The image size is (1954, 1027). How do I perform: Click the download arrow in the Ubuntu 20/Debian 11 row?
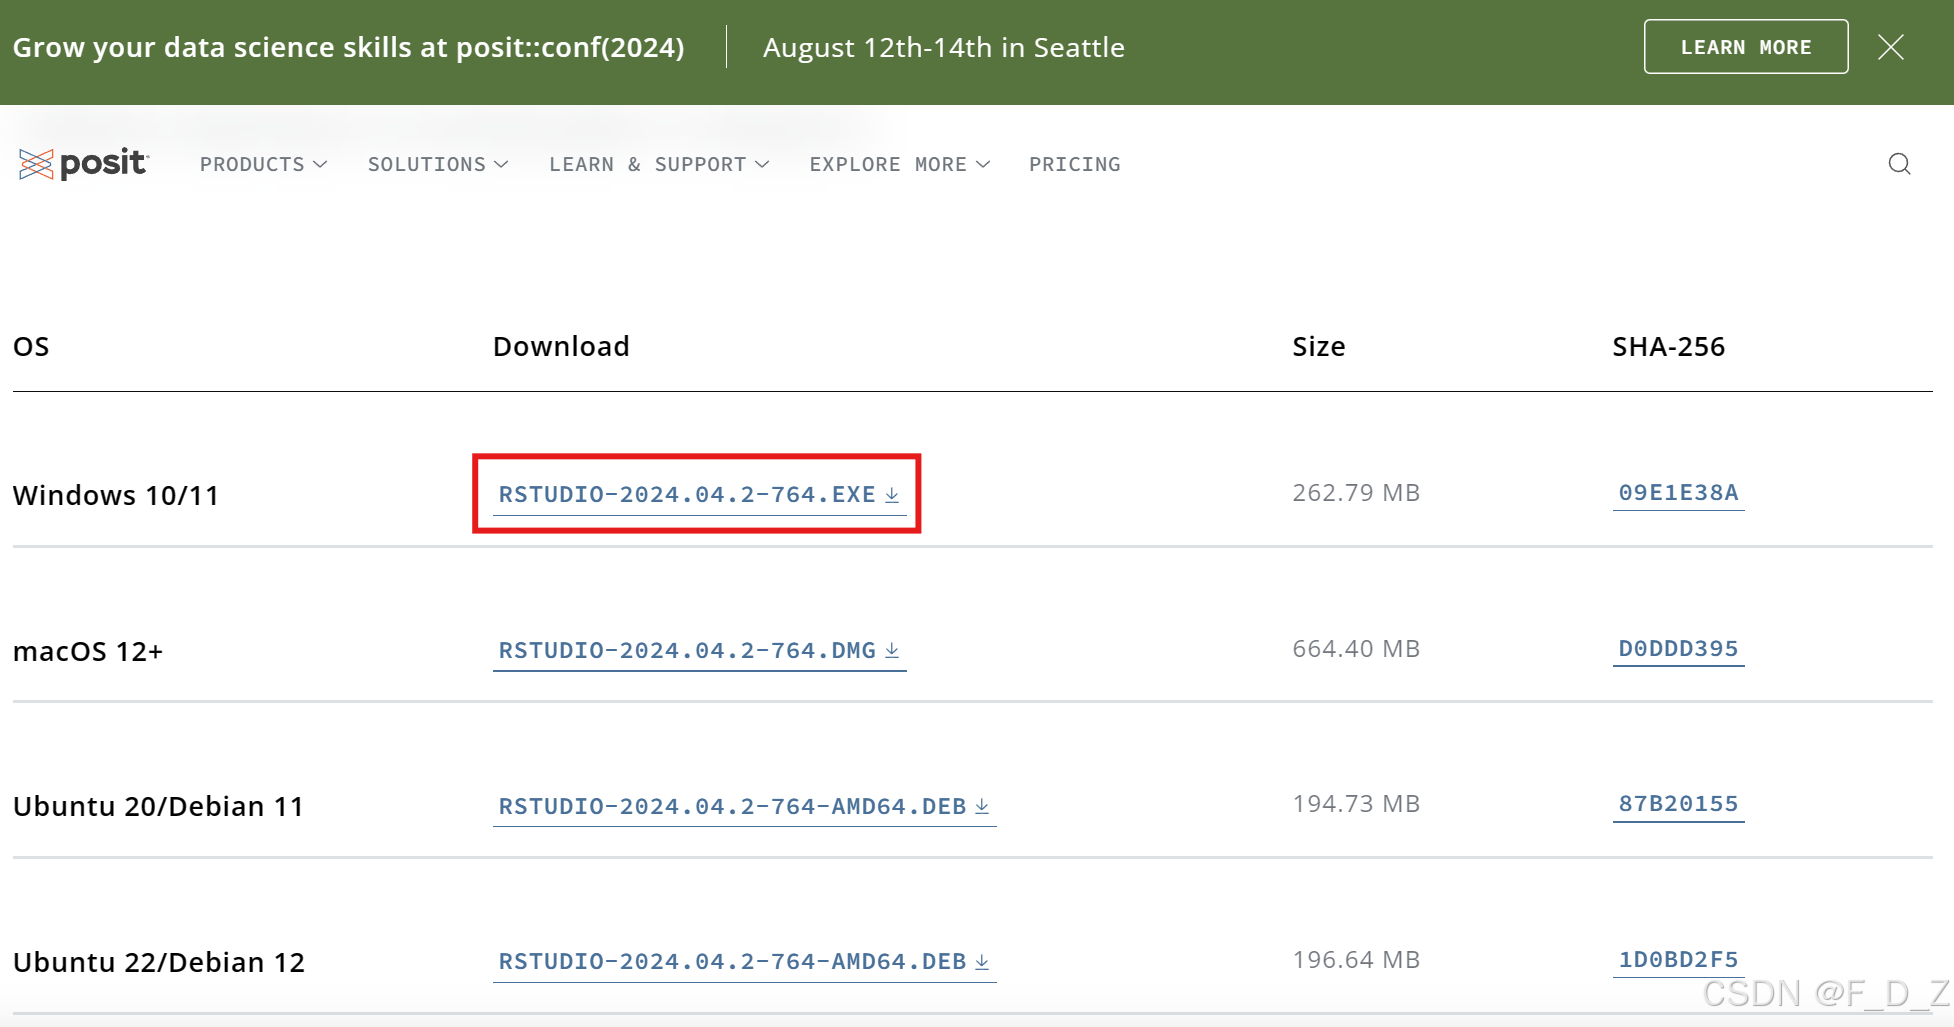point(982,806)
